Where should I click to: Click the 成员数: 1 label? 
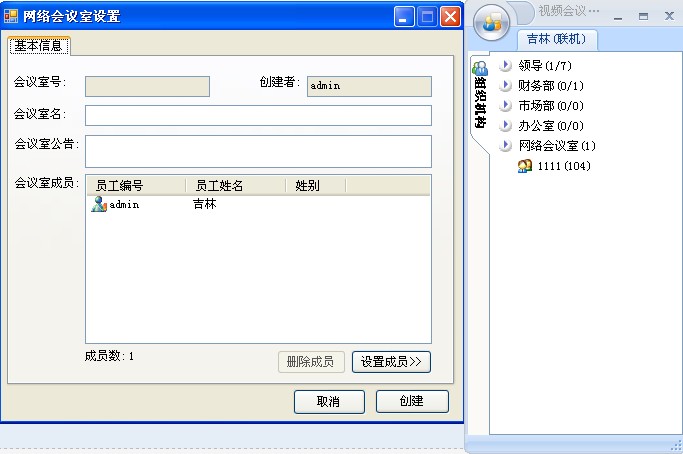109,356
